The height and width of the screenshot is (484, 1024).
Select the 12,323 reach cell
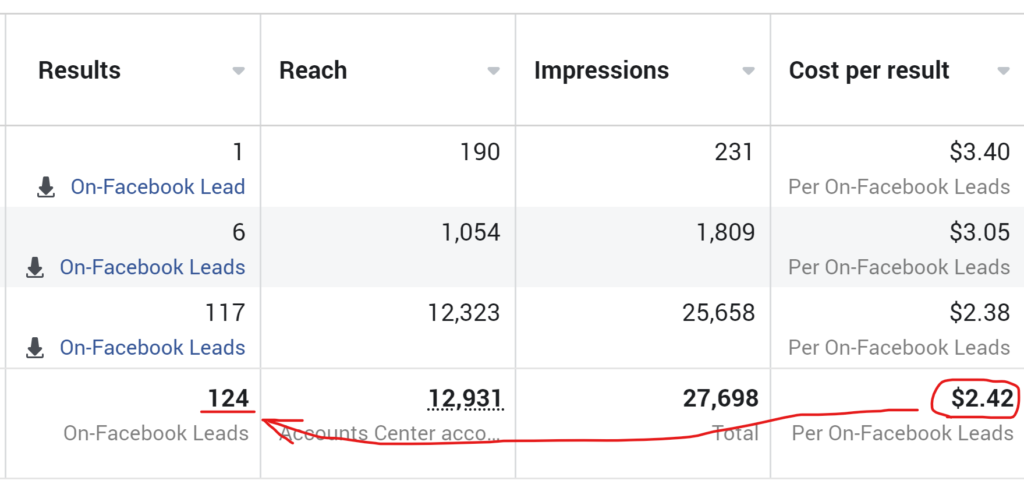click(461, 313)
